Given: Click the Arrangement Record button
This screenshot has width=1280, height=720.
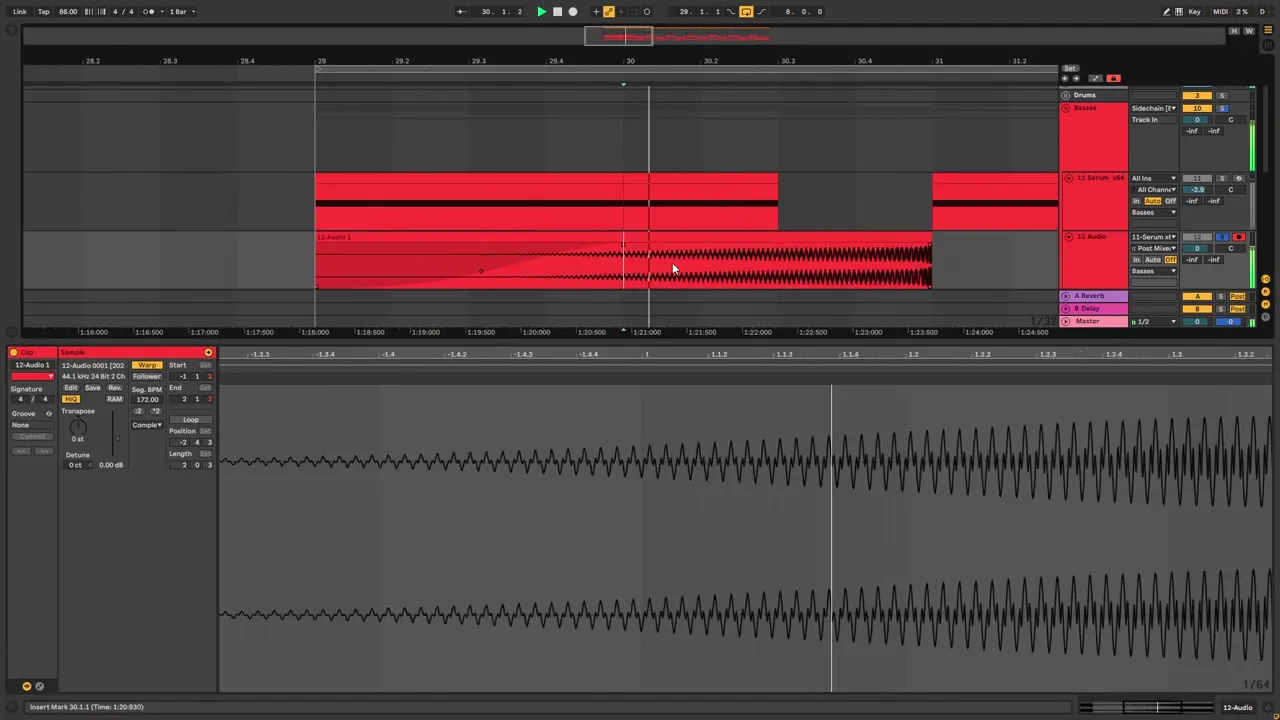Looking at the screenshot, I should (573, 12).
